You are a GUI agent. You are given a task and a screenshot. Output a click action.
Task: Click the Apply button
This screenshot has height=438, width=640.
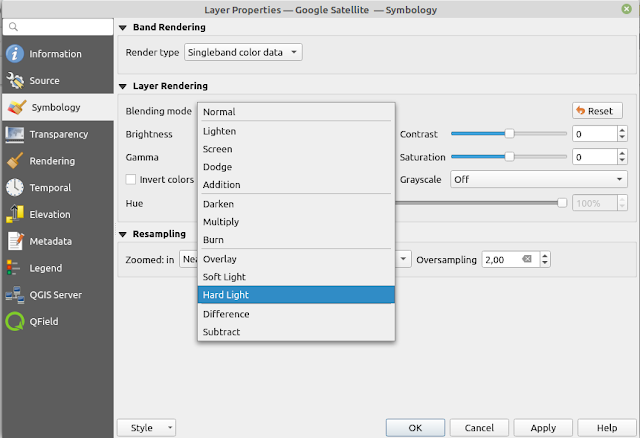[543, 428]
